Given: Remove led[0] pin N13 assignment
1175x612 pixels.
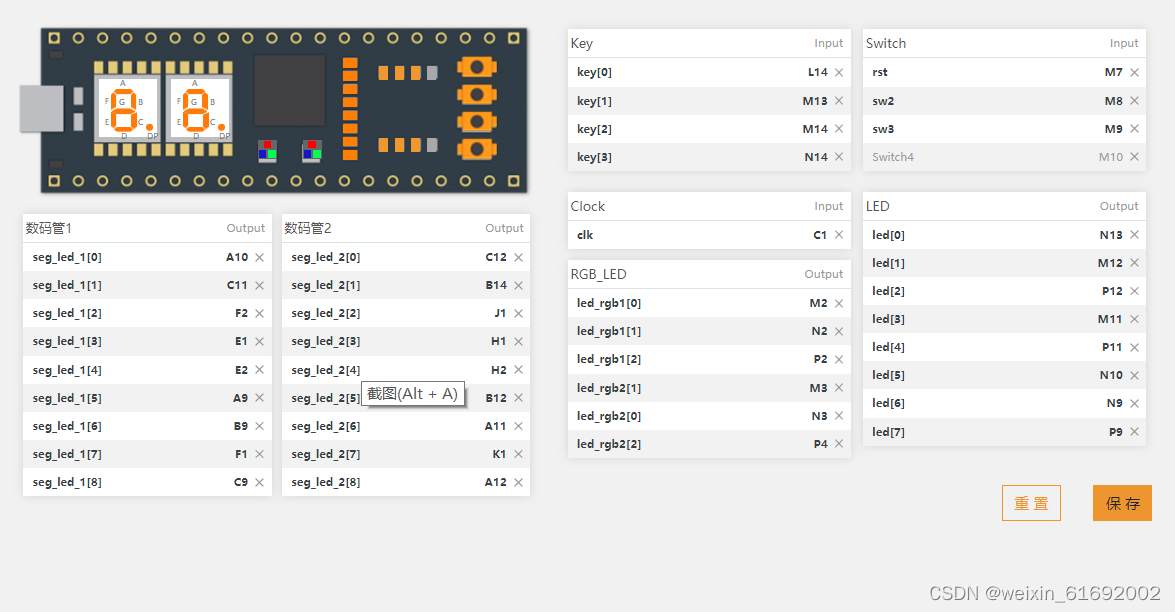Looking at the screenshot, I should click(x=1135, y=235).
